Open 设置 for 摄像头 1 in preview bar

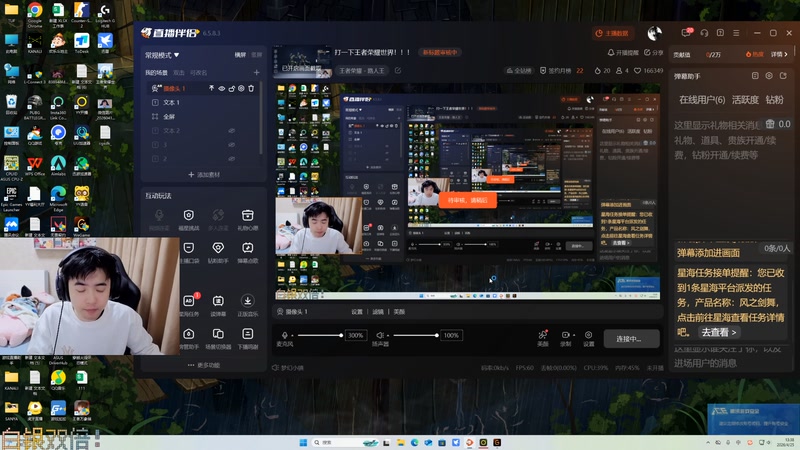point(357,312)
